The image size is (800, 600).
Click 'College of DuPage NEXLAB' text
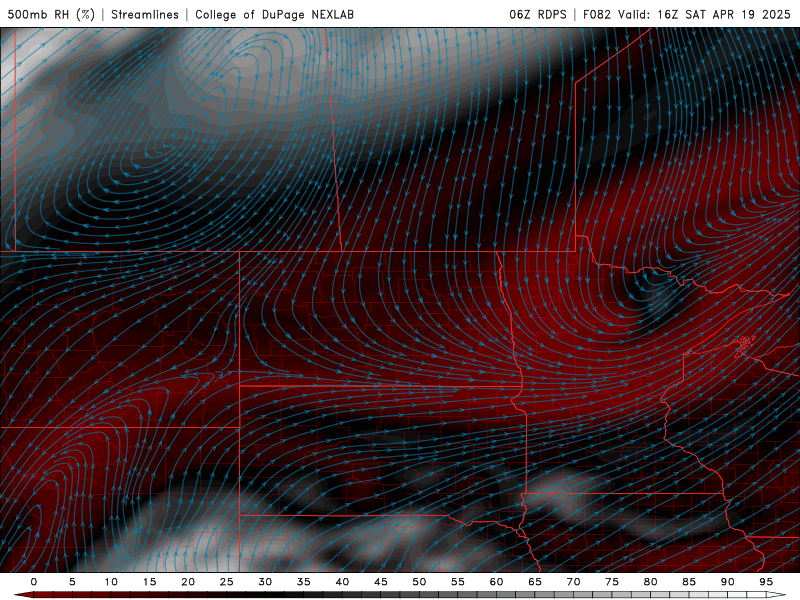pyautogui.click(x=274, y=14)
